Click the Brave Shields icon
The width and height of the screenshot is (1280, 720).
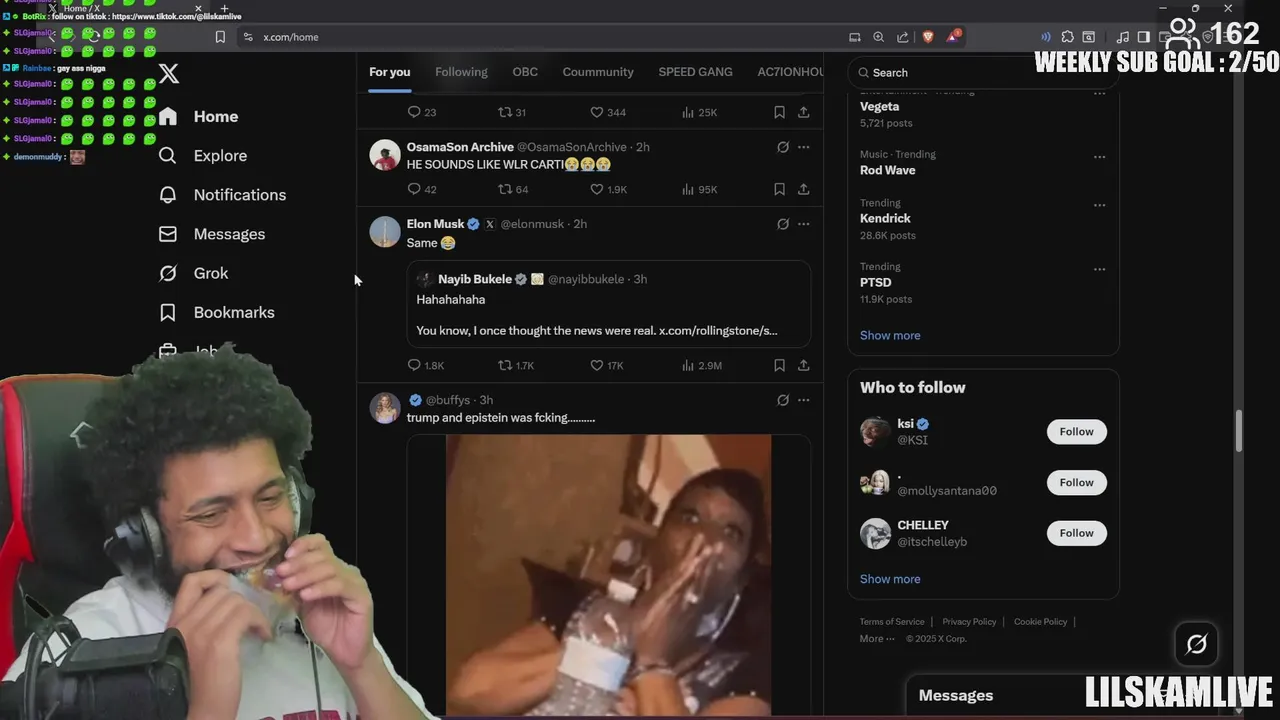[927, 37]
